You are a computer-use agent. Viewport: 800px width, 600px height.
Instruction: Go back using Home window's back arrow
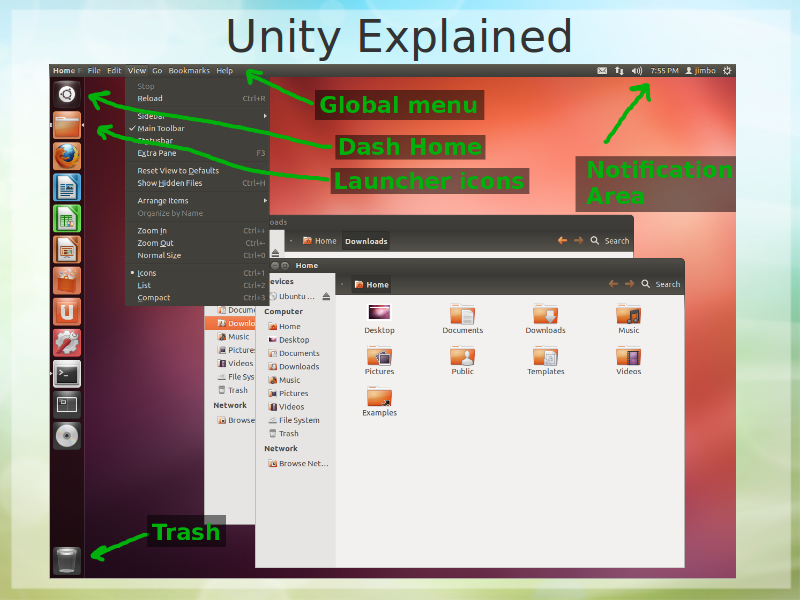coord(613,284)
